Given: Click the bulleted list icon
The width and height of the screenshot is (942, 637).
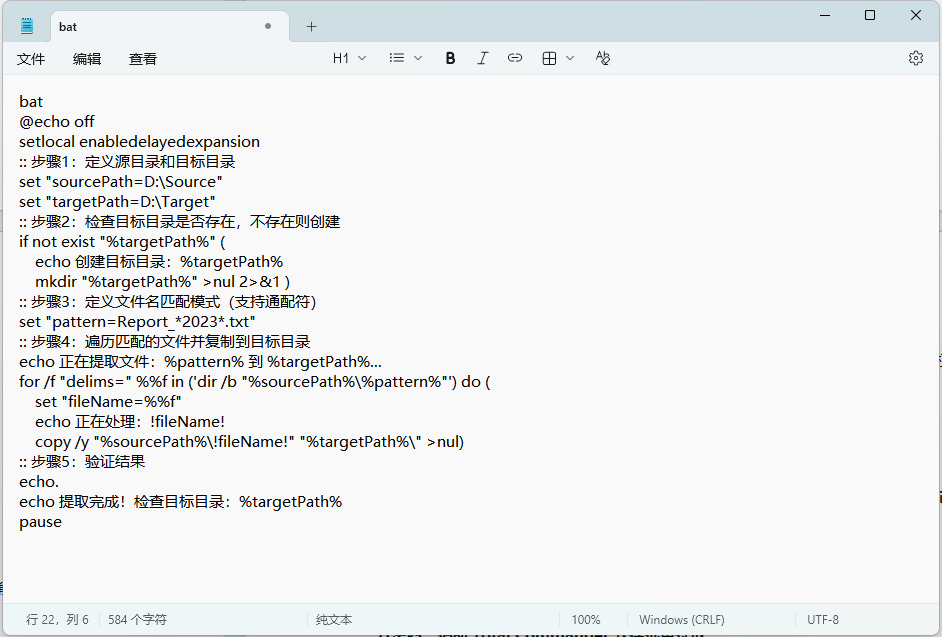Looking at the screenshot, I should coord(397,58).
